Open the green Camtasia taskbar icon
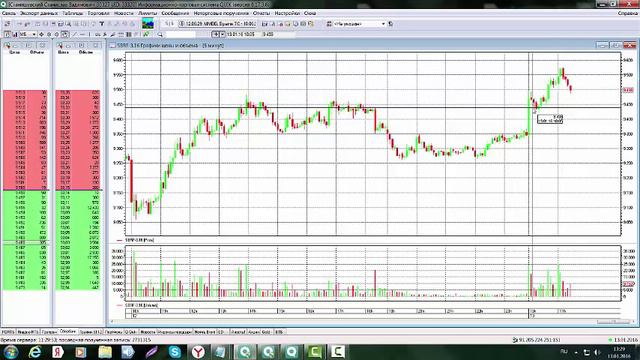 click(x=315, y=352)
